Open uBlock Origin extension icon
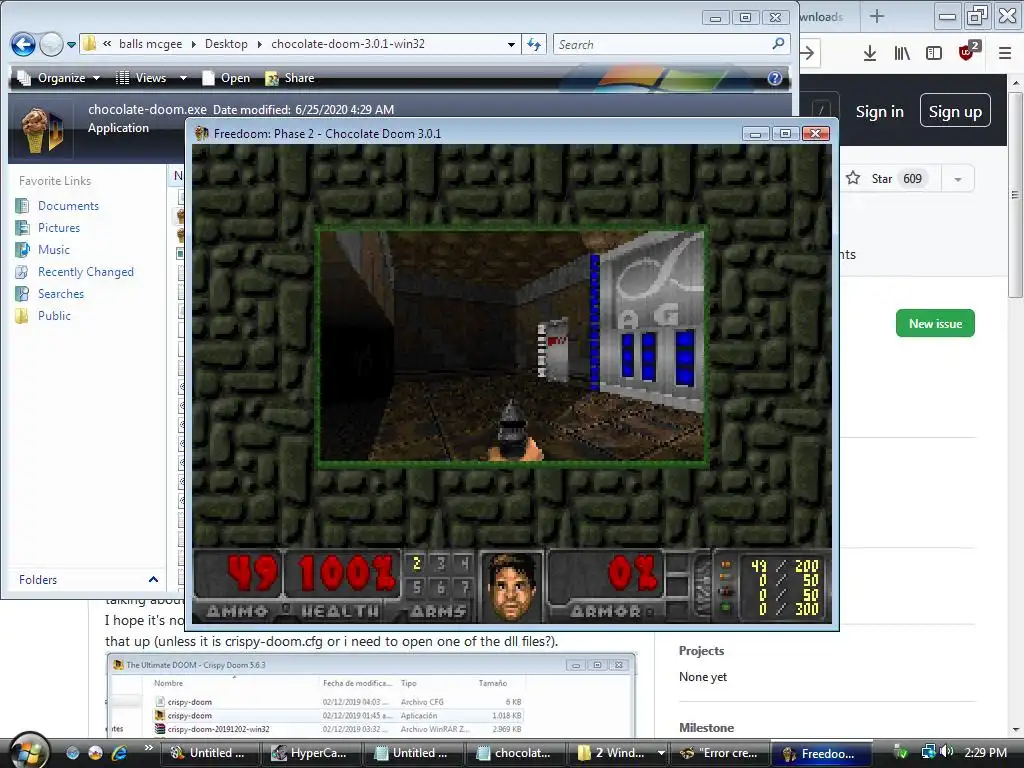 pos(967,52)
